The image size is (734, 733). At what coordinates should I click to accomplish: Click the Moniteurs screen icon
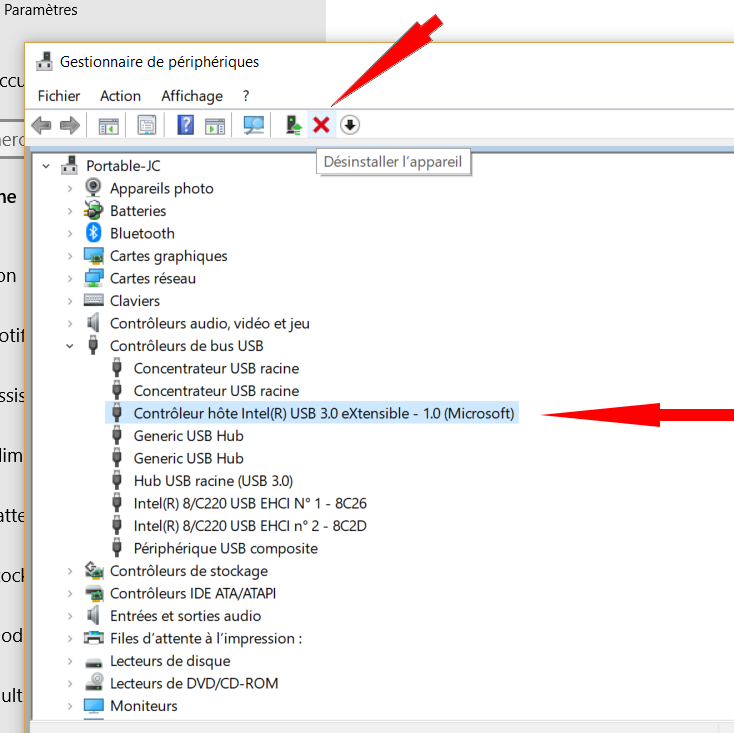pos(94,705)
